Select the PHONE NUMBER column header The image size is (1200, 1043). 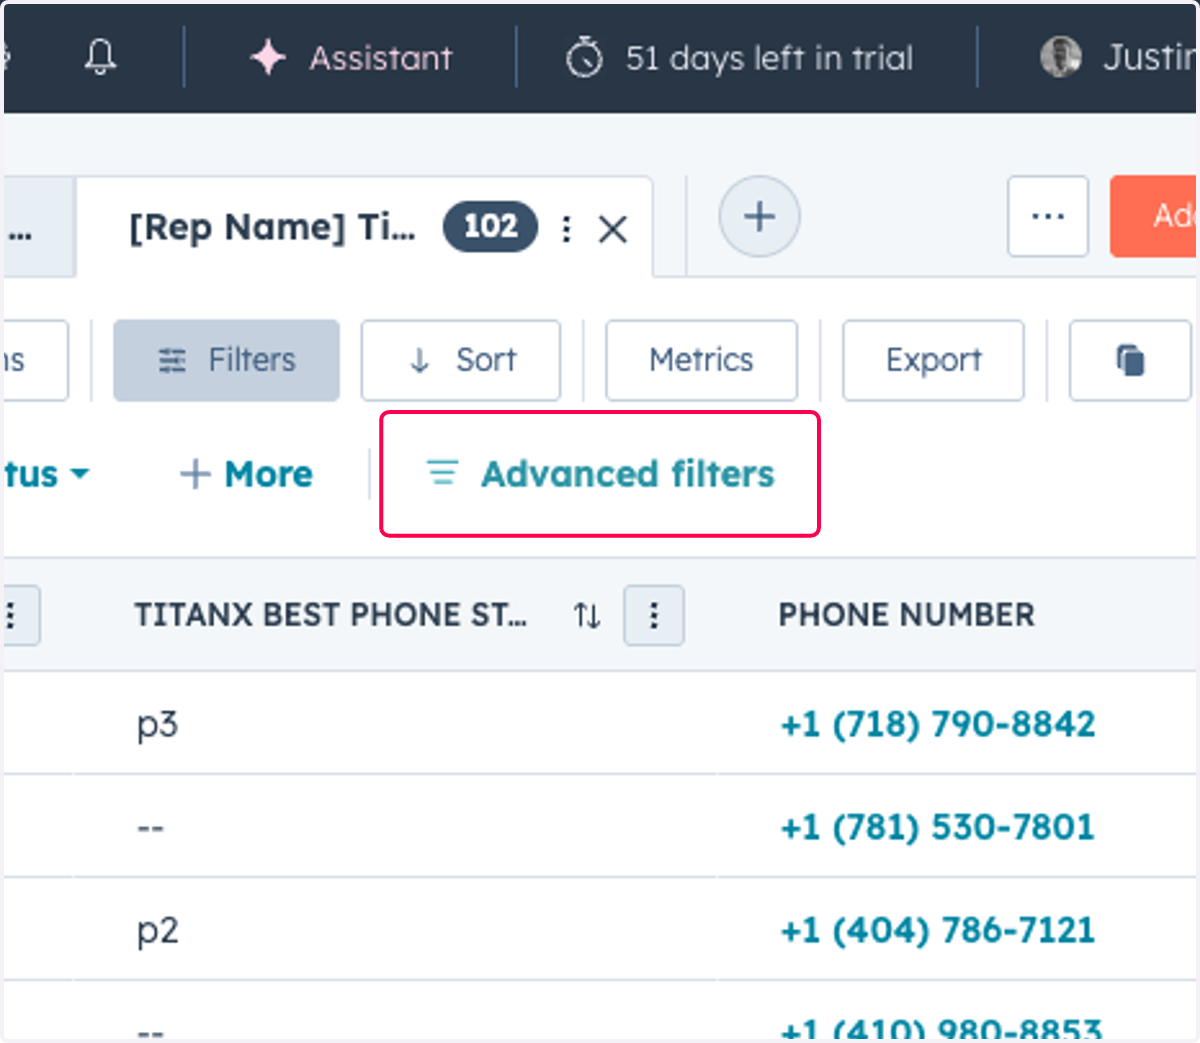coord(906,614)
